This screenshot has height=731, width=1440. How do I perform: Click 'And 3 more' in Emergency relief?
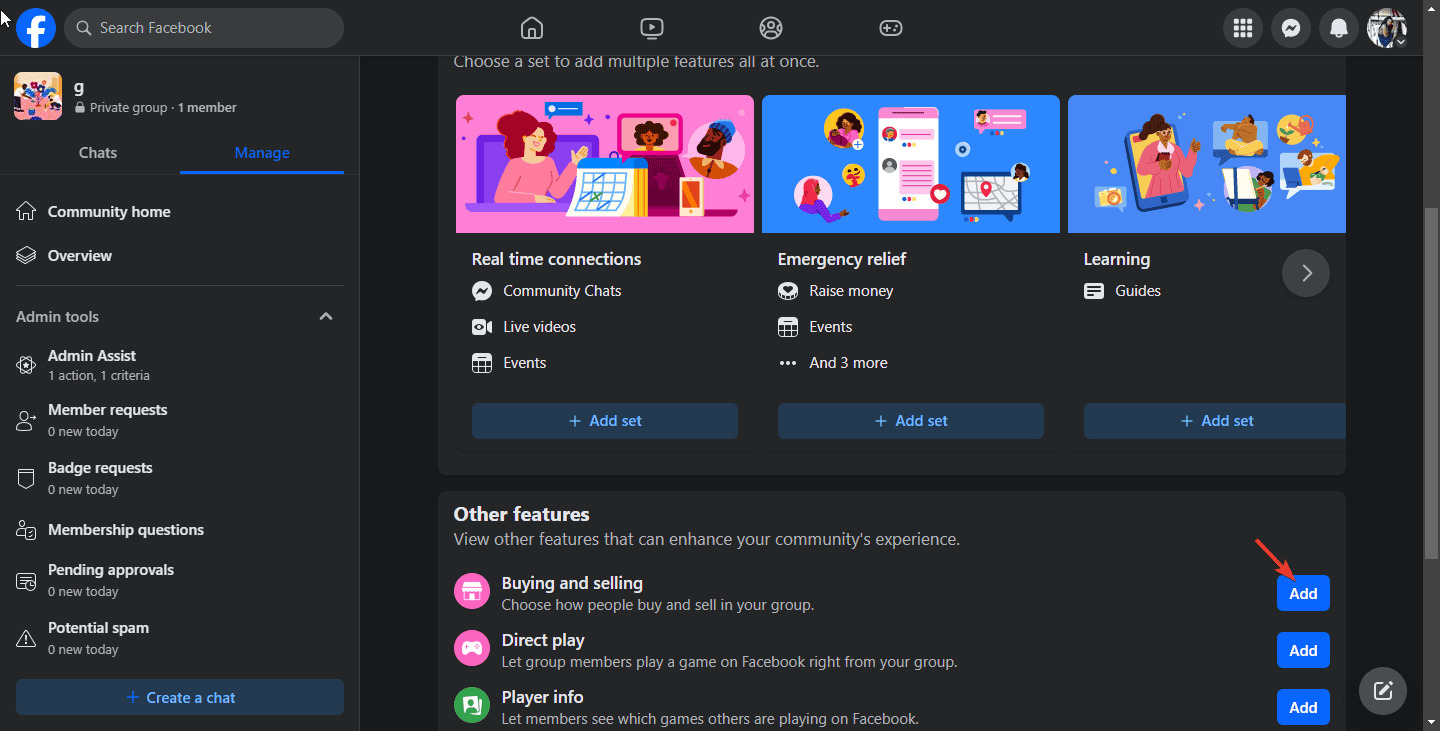click(848, 363)
